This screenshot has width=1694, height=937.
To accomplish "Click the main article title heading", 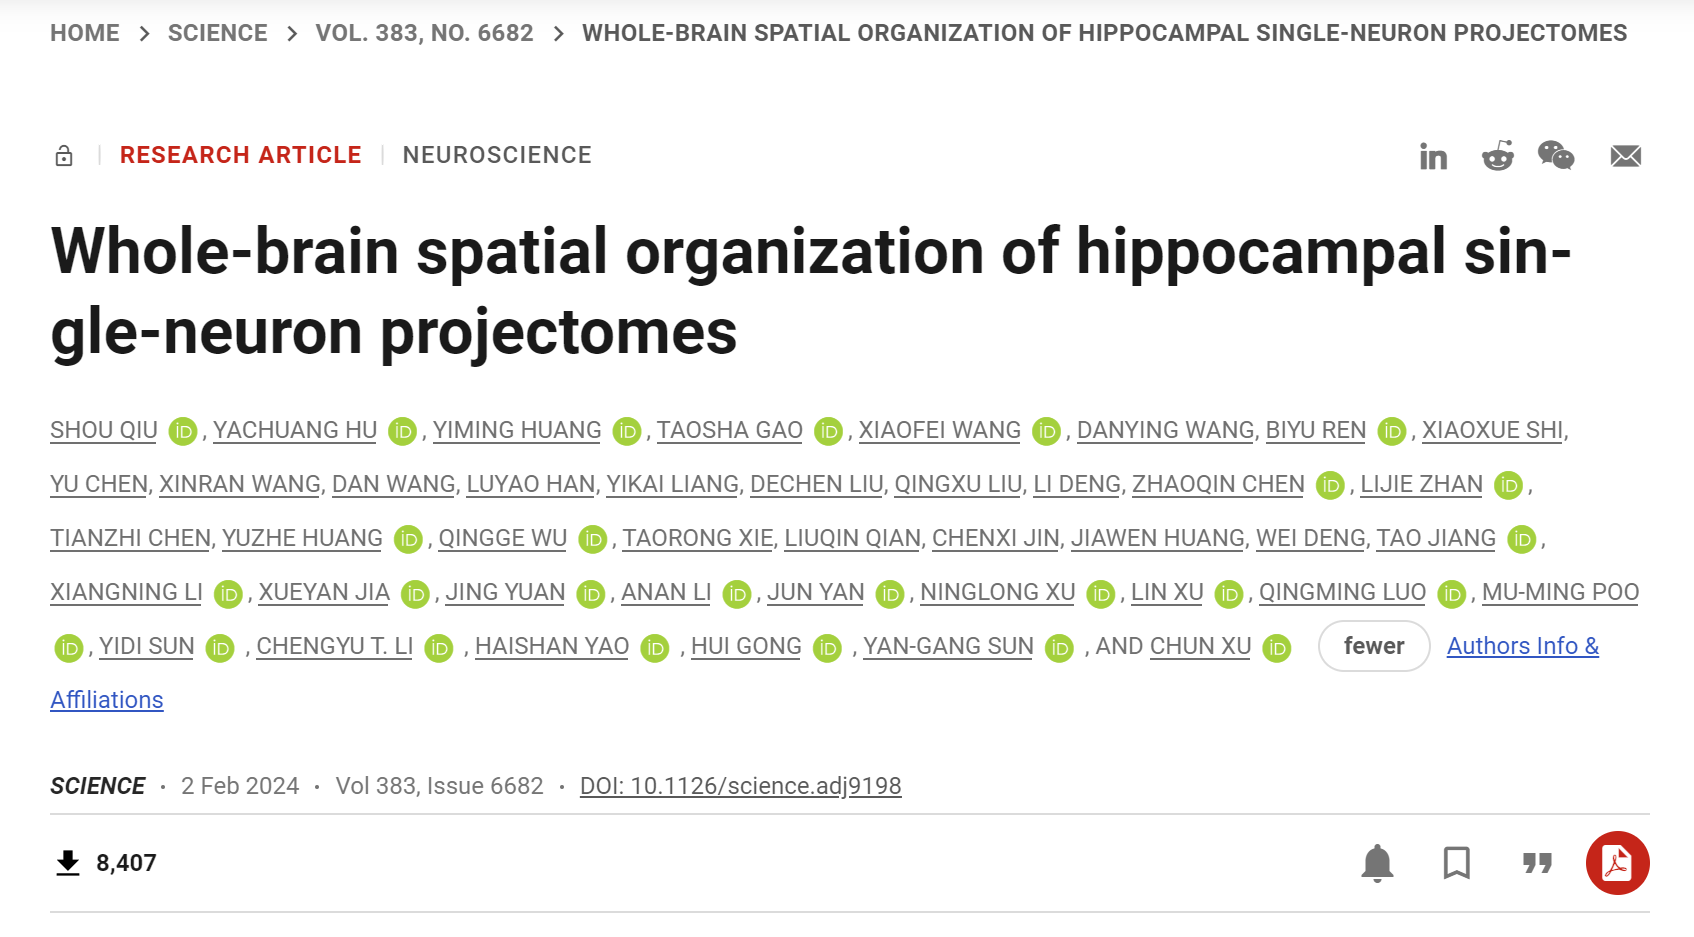I will pyautogui.click(x=811, y=291).
